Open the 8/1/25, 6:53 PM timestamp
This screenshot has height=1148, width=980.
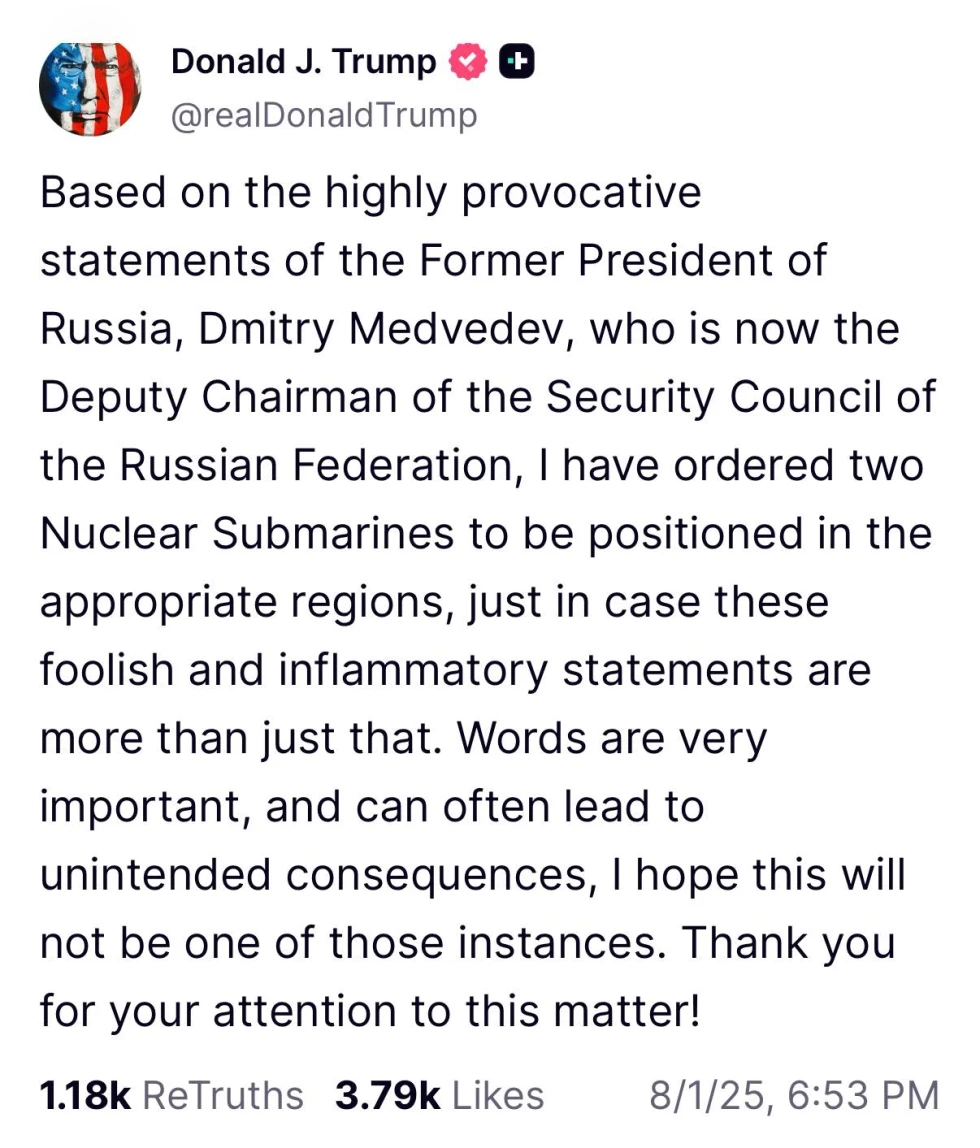click(794, 1096)
